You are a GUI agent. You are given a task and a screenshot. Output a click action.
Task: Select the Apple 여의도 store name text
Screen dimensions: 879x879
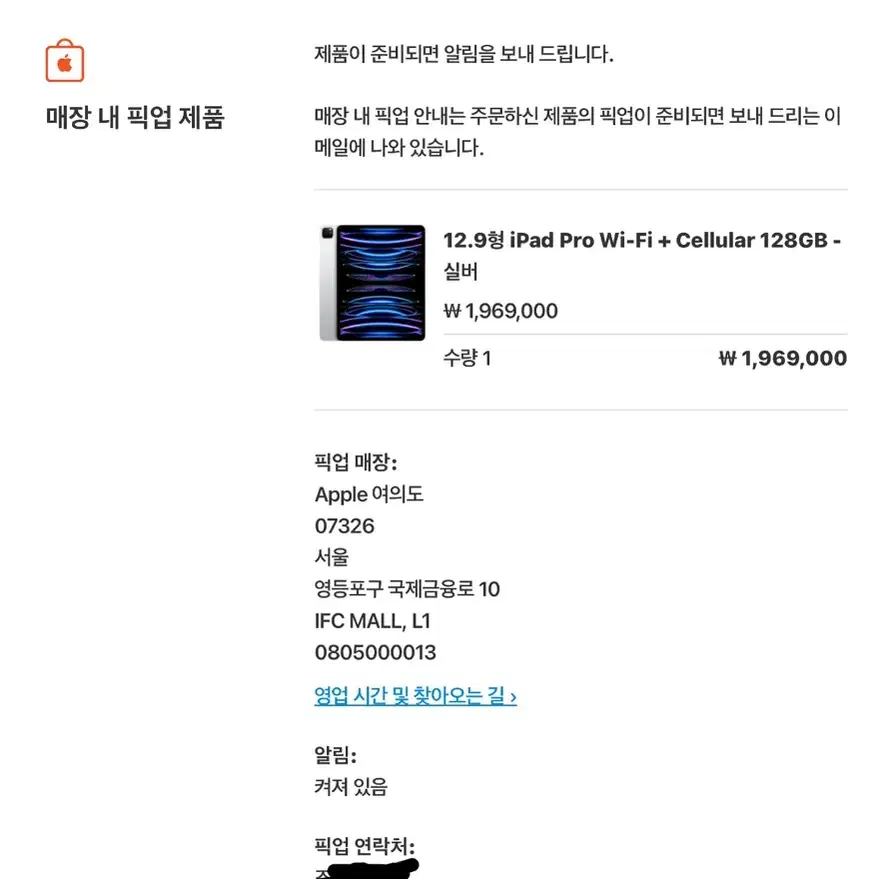click(369, 494)
